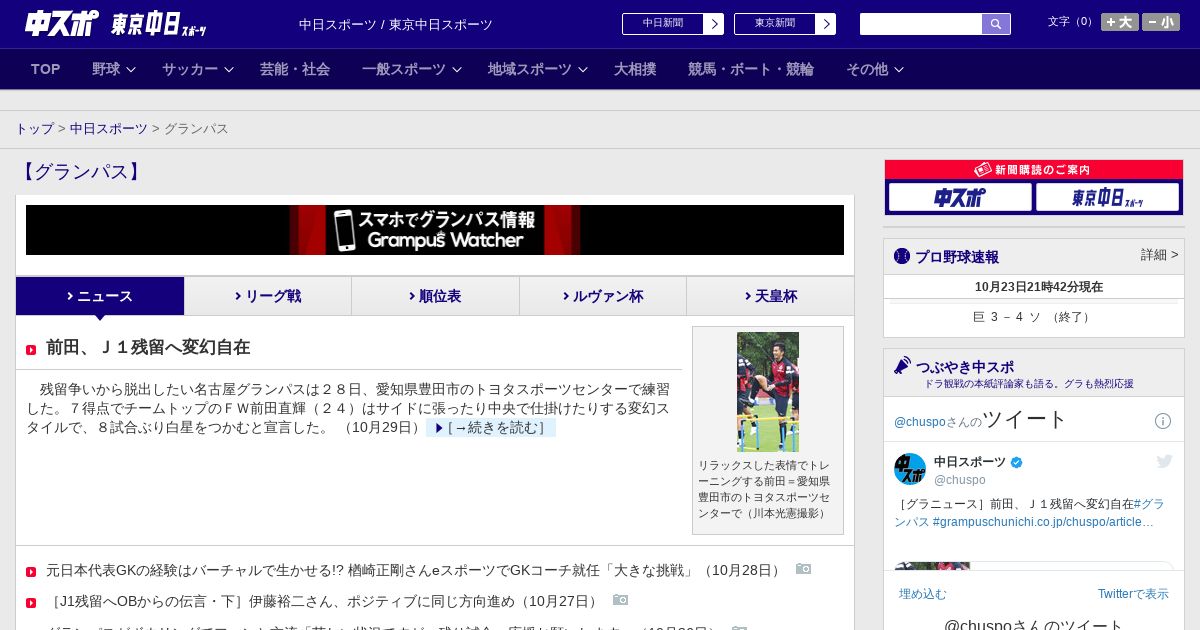1200x630 pixels.
Task: Click 埋め込む link in Twitter widget
Action: (x=922, y=594)
